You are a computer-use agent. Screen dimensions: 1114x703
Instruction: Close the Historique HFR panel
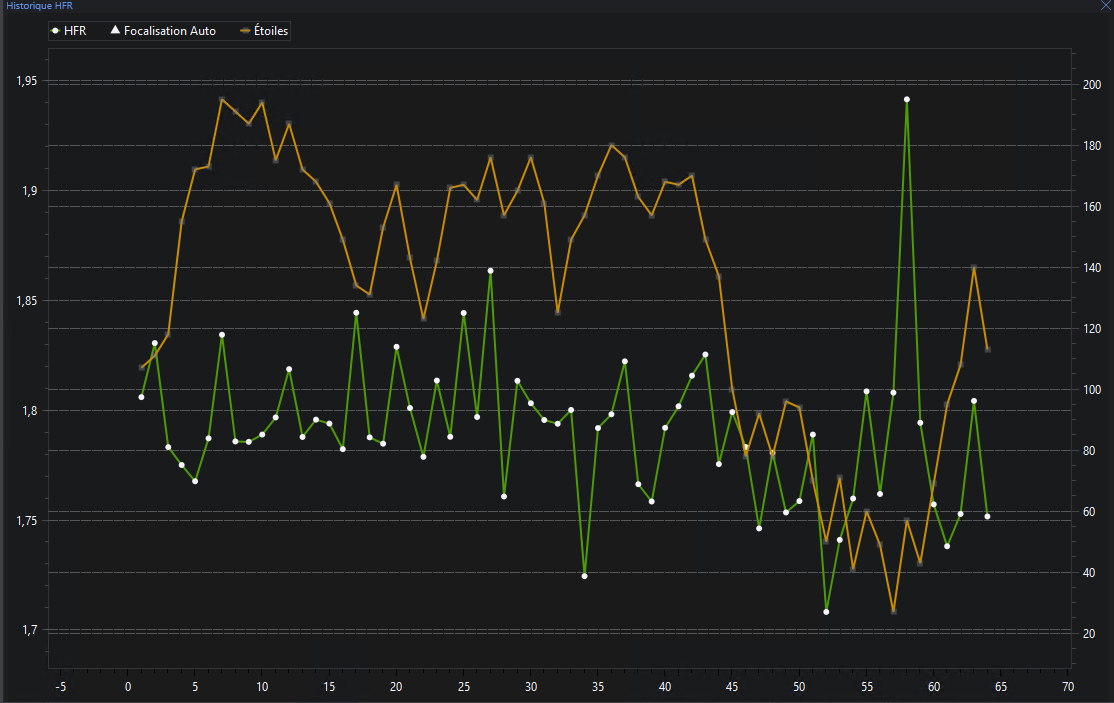coord(1105,6)
